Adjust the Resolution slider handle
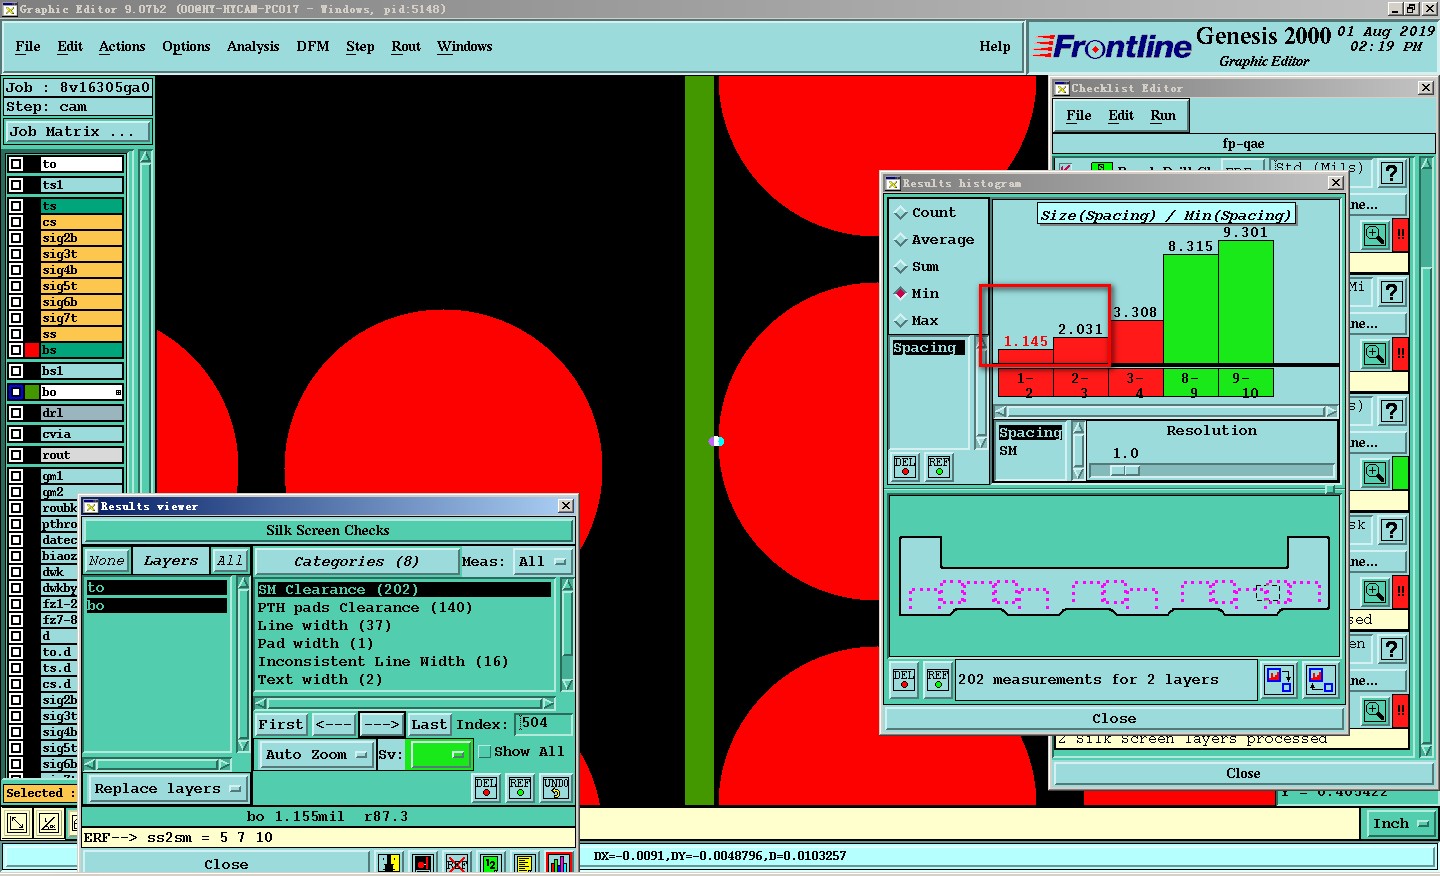Screen dimensions: 1440x876 point(1125,470)
